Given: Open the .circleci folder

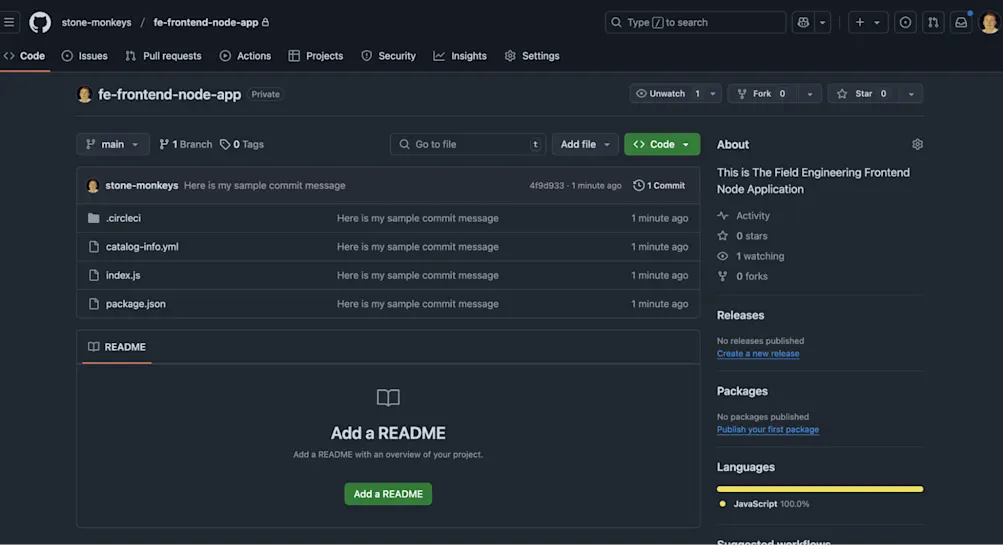Looking at the screenshot, I should 123,218.
